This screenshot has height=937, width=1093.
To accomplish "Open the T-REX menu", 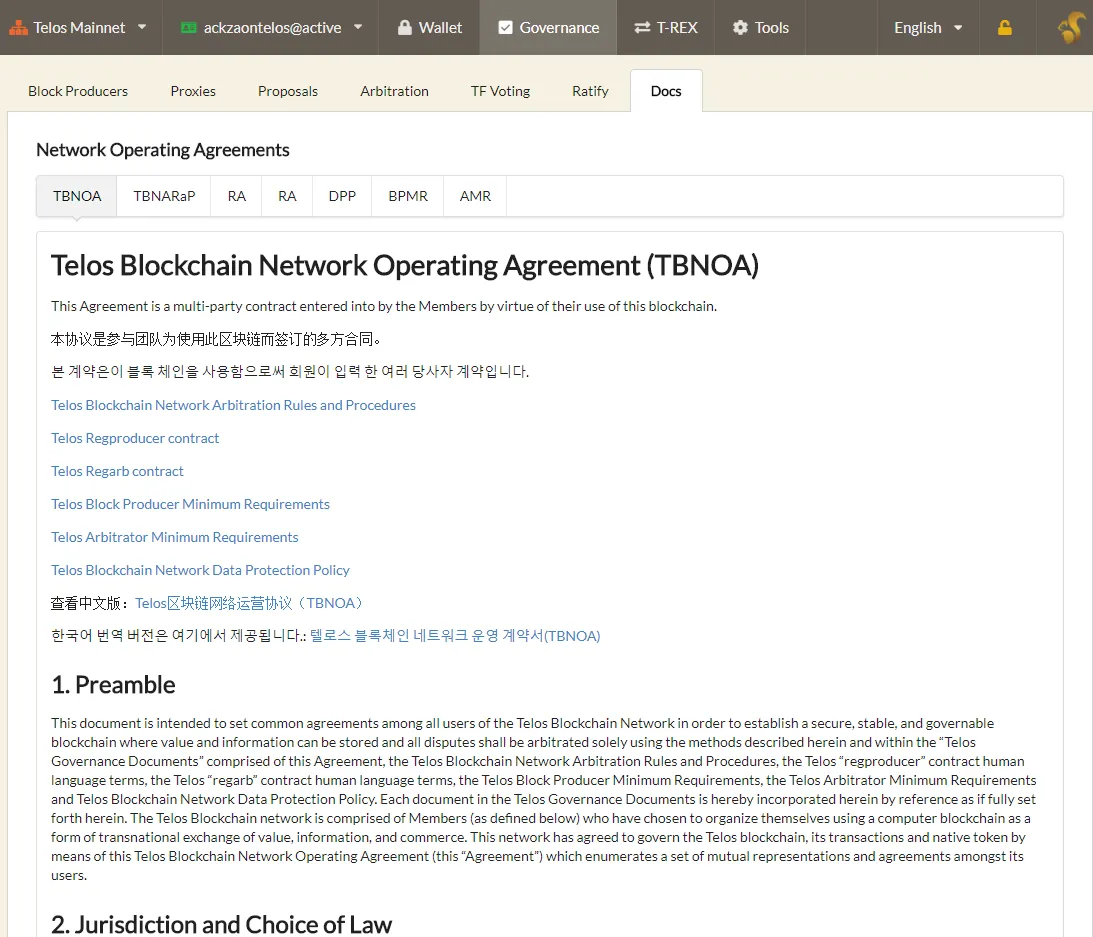I will [x=666, y=28].
